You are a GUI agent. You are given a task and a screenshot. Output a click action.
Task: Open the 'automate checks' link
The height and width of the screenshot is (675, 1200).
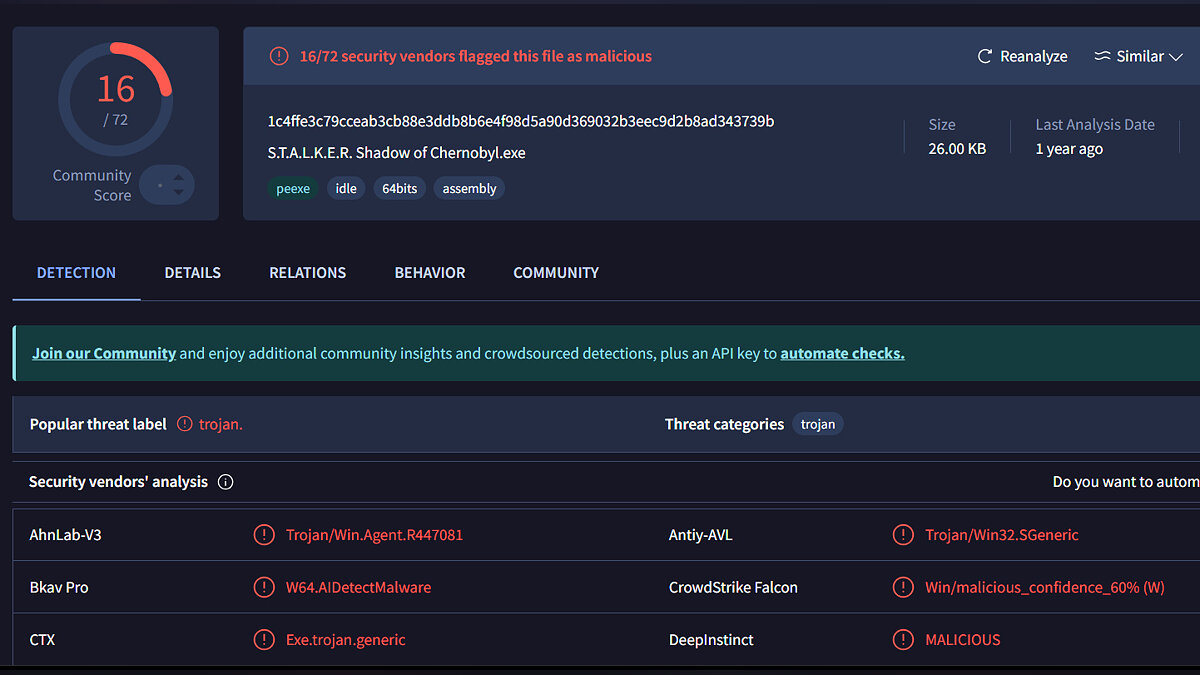point(842,353)
